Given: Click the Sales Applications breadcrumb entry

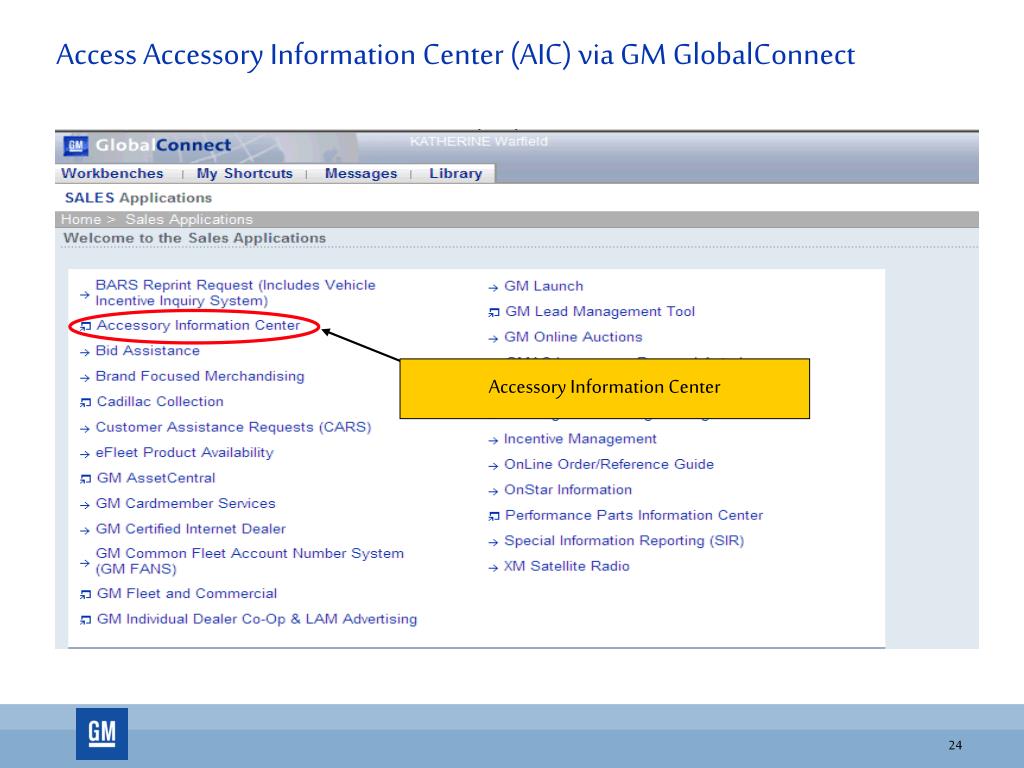Looking at the screenshot, I should tap(189, 219).
